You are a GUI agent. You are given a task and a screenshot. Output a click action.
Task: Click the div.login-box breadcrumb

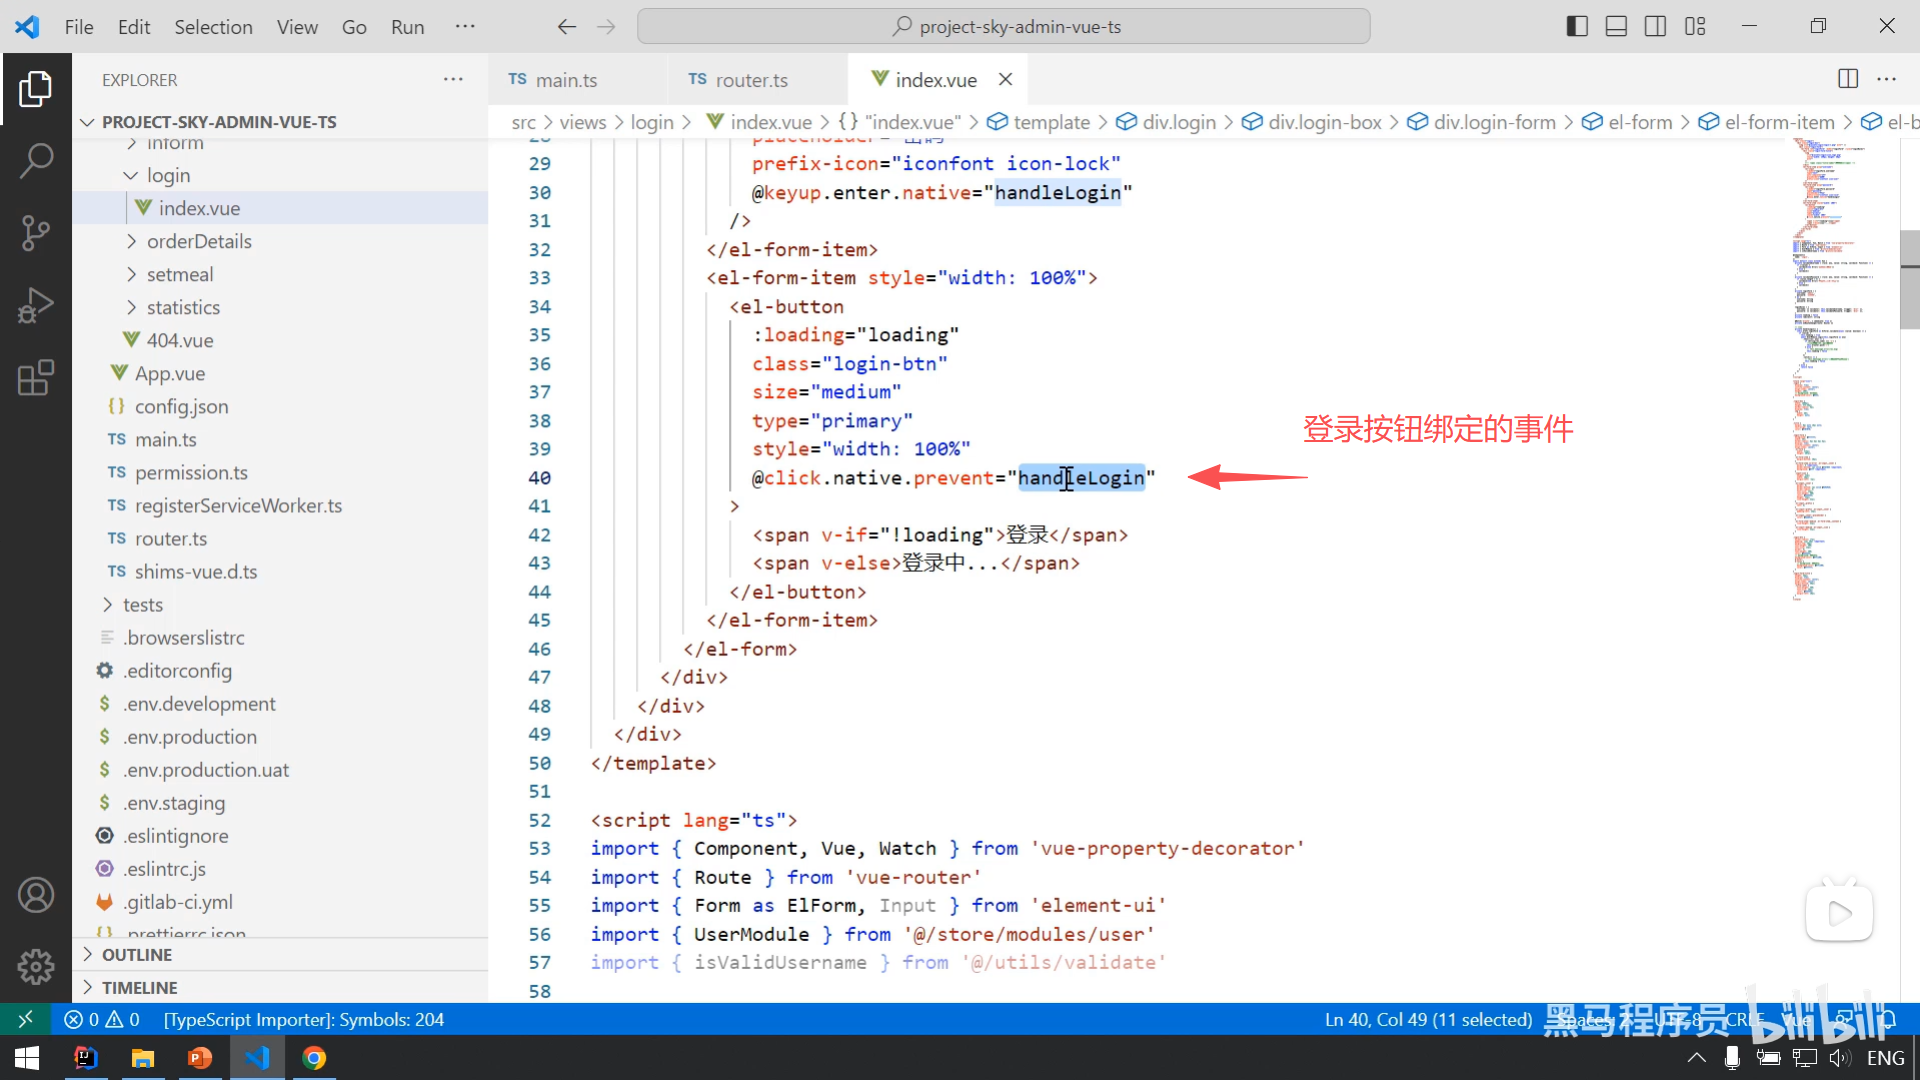[1324, 122]
